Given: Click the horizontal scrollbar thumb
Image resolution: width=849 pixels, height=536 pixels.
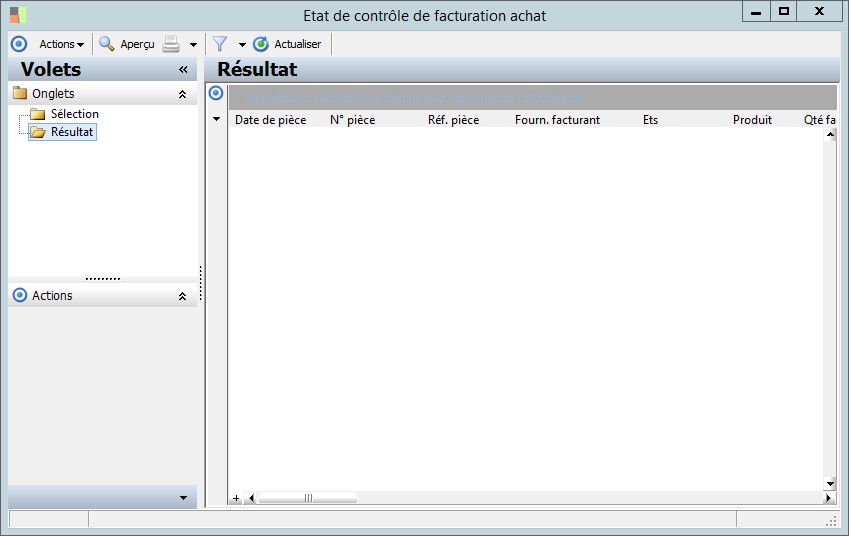Looking at the screenshot, I should point(308,498).
